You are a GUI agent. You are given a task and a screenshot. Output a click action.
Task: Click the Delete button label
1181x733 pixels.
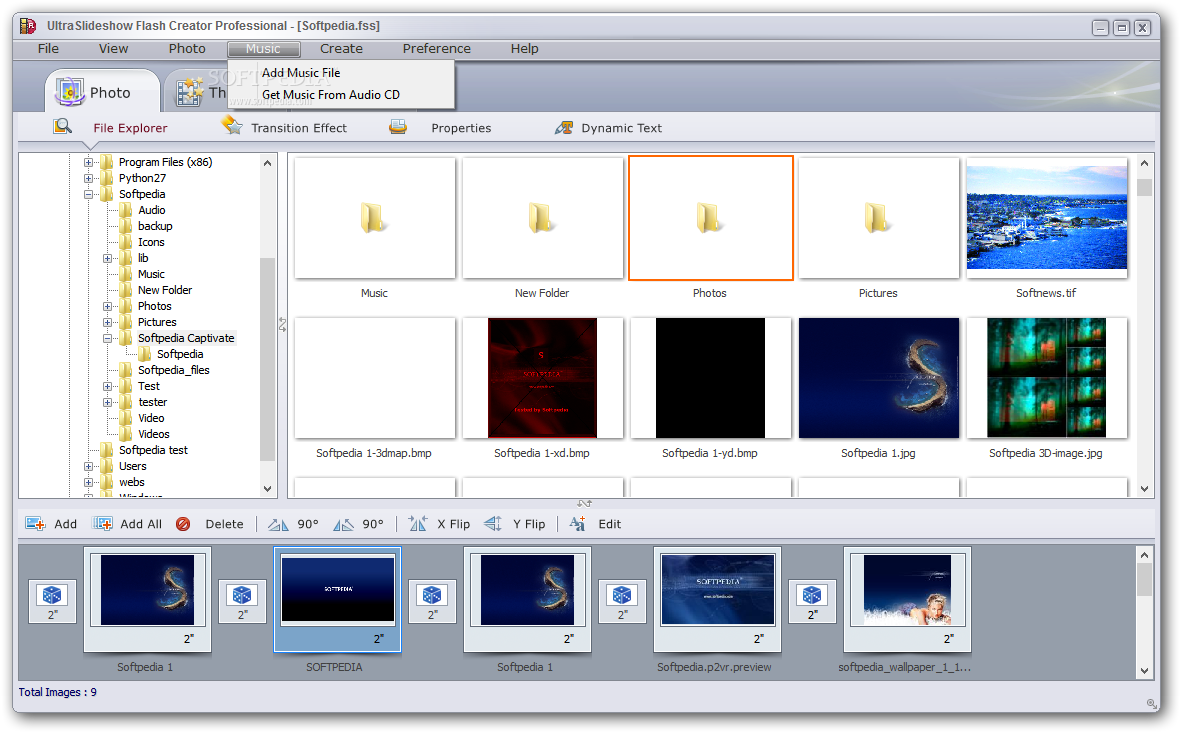coord(224,524)
